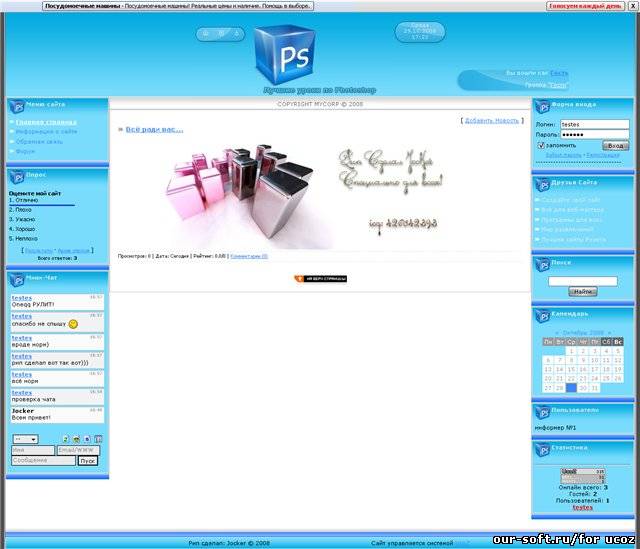
Task: Click the third mini-chat toolbar icon
Action: [87, 439]
